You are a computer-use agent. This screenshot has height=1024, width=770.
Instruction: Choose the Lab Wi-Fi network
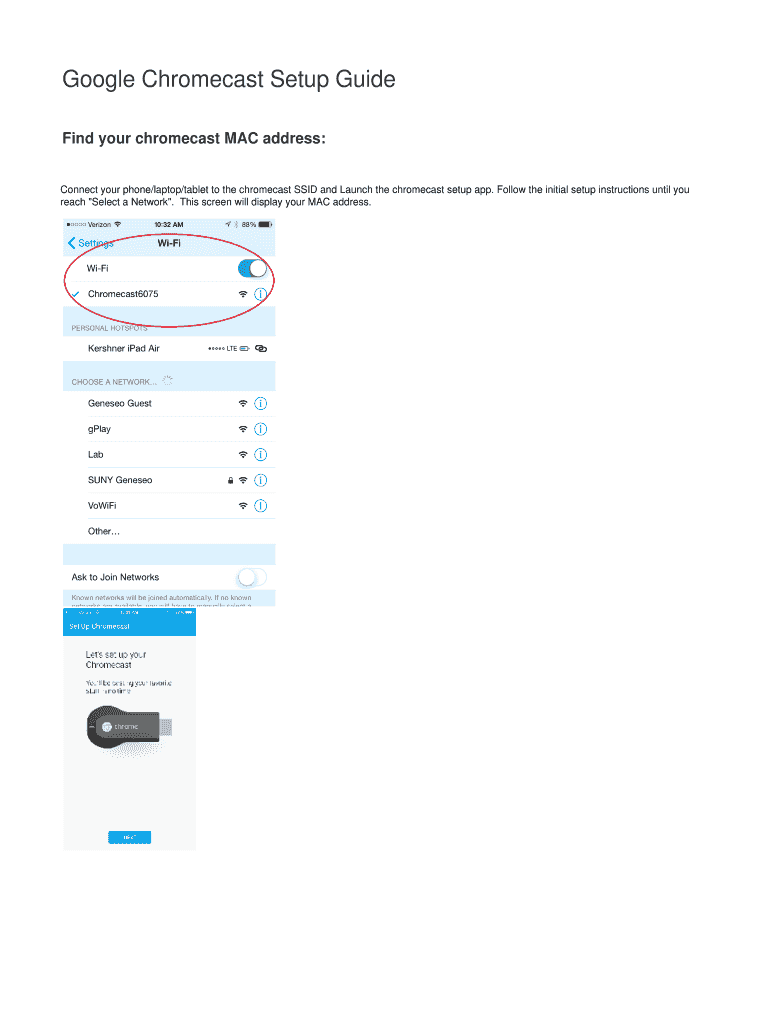pyautogui.click(x=96, y=455)
